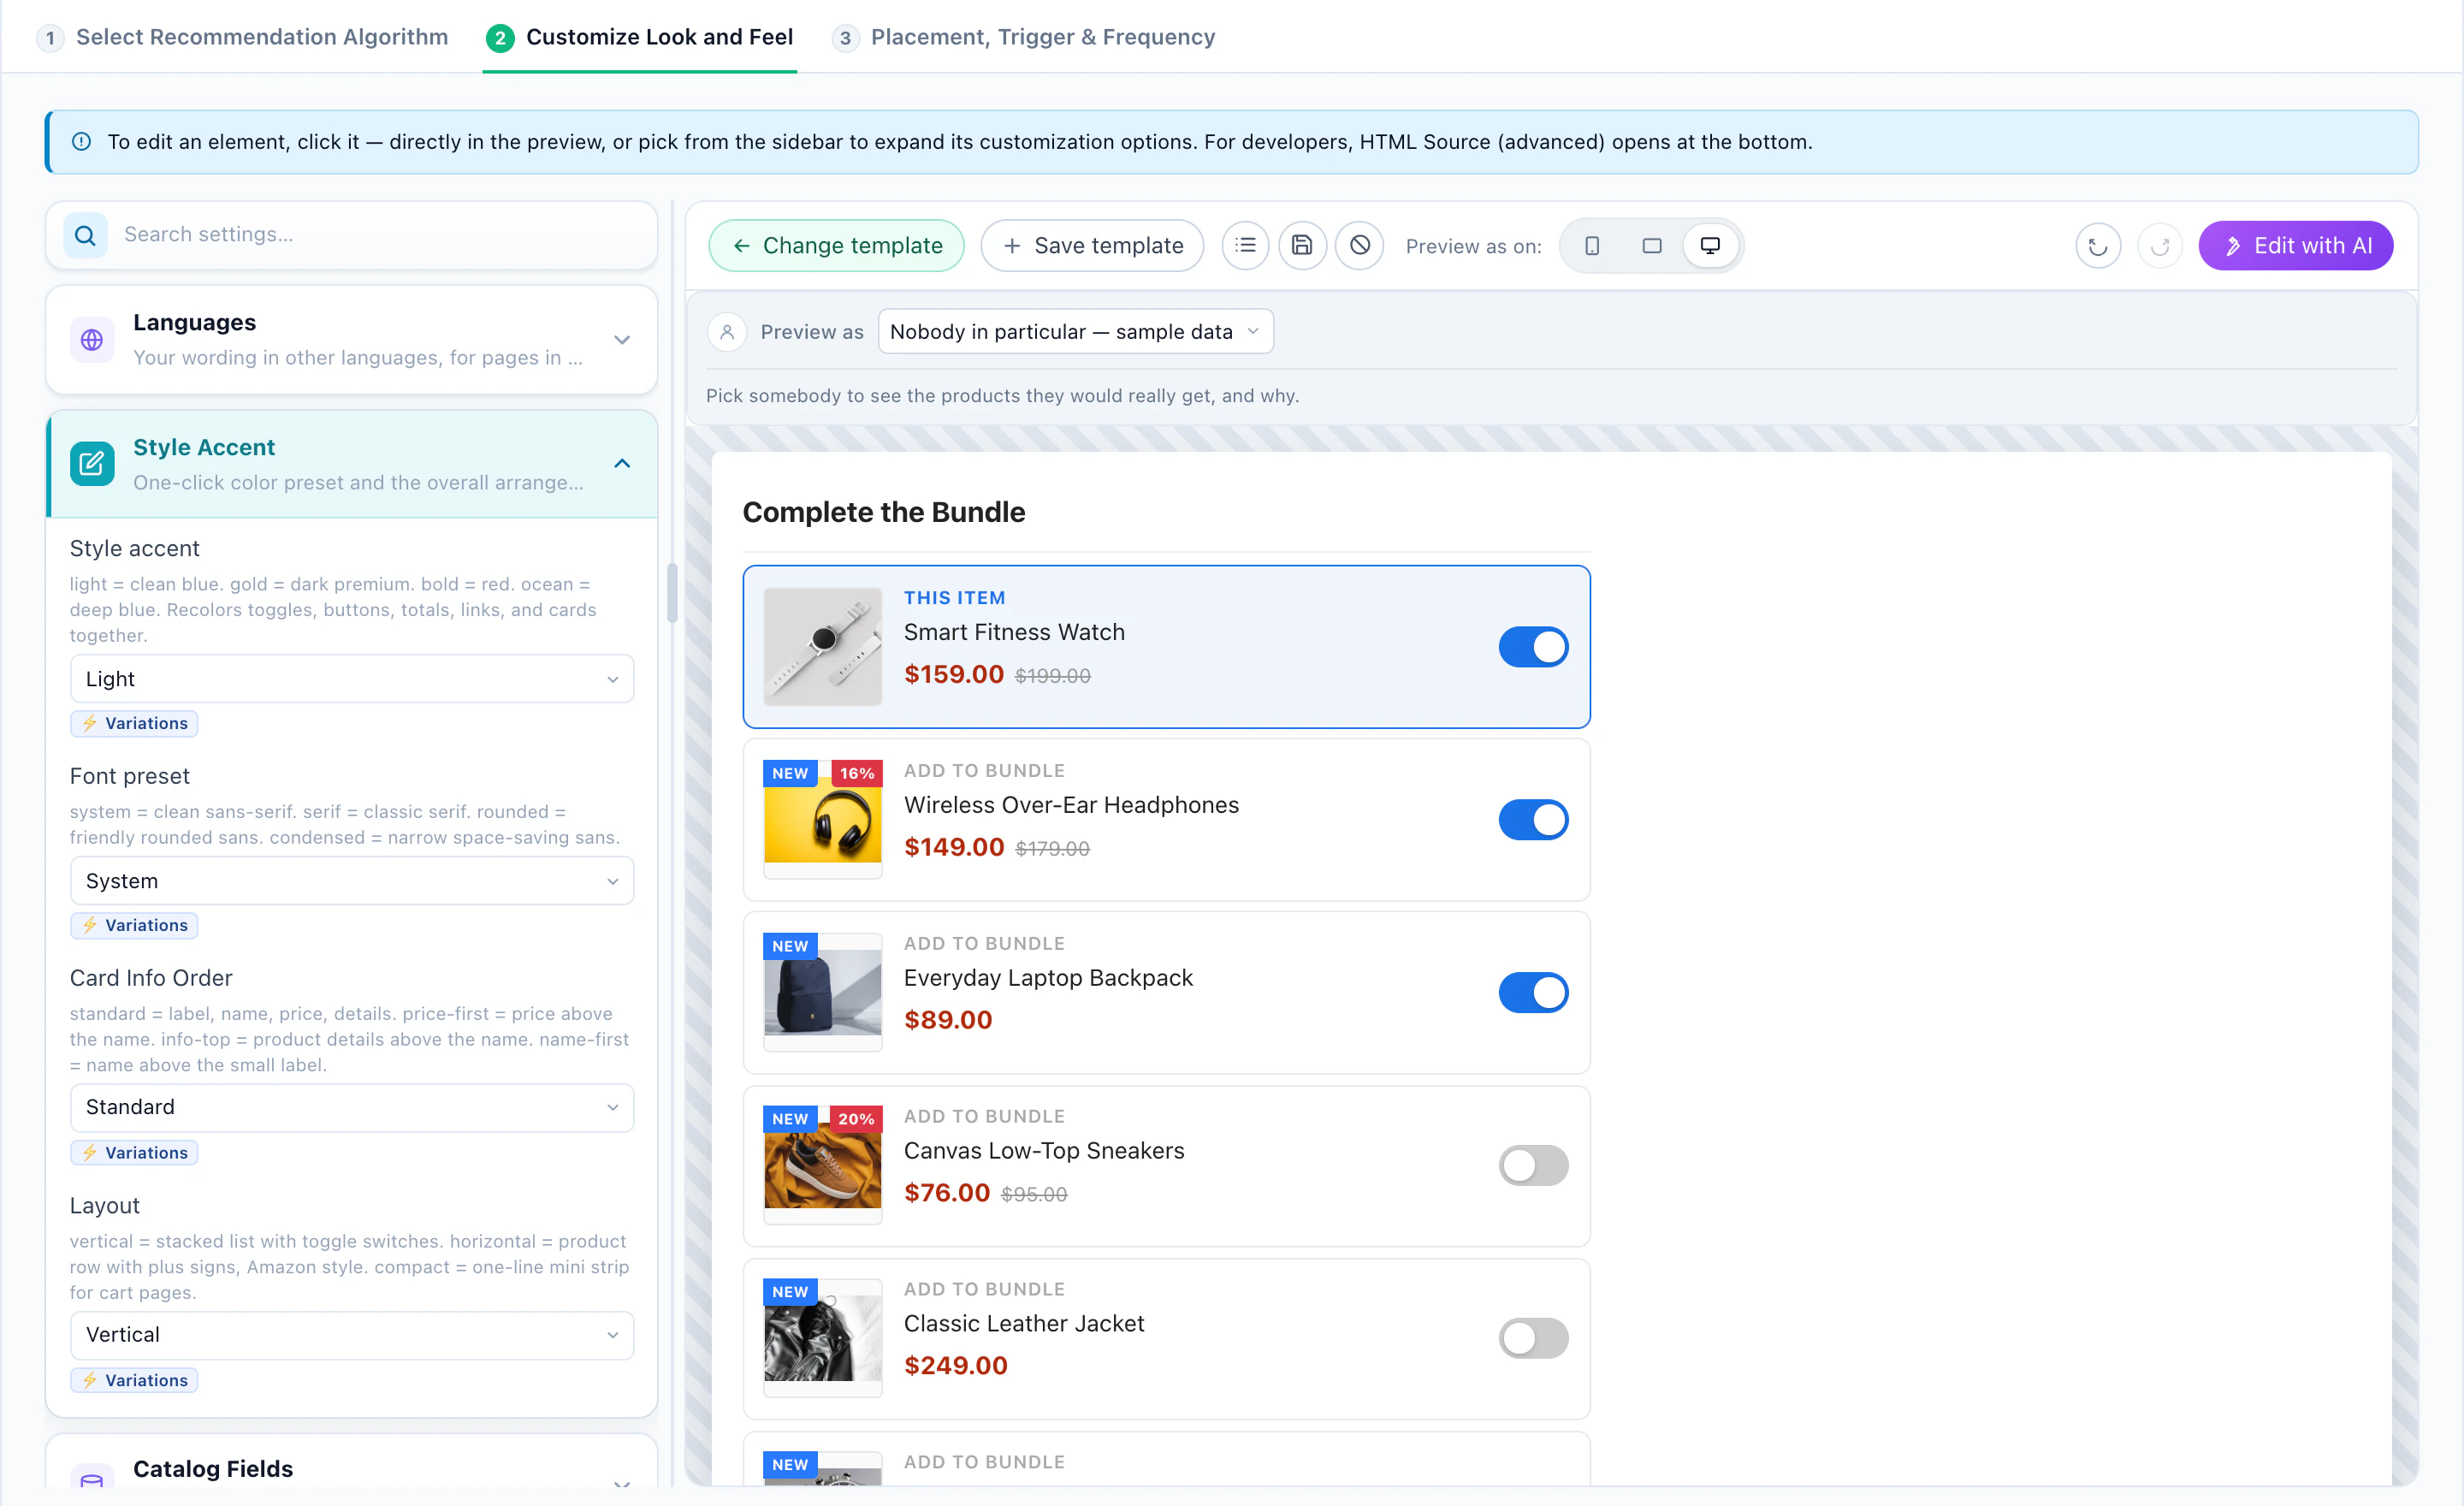Click the undo arrow icon
This screenshot has height=1506, width=2464.
pyautogui.click(x=2098, y=246)
